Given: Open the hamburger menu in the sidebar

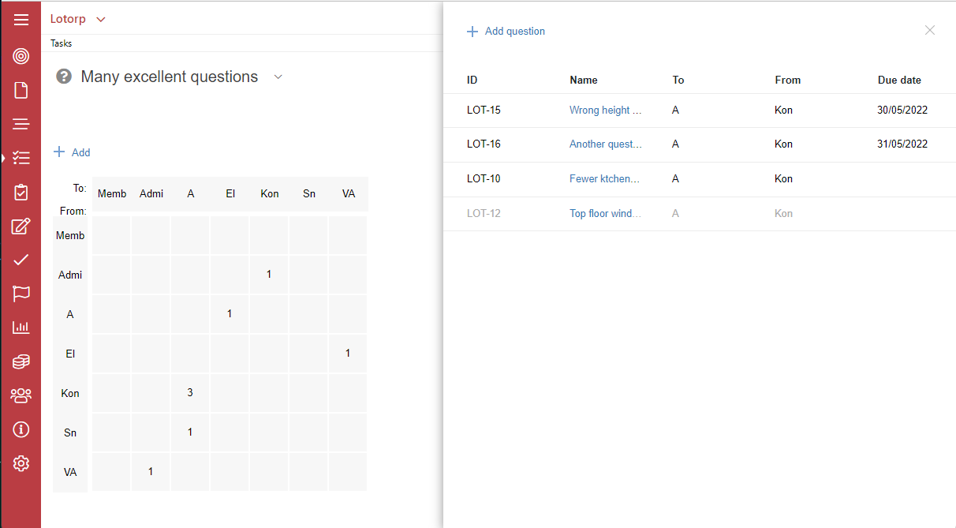Looking at the screenshot, I should 21,20.
